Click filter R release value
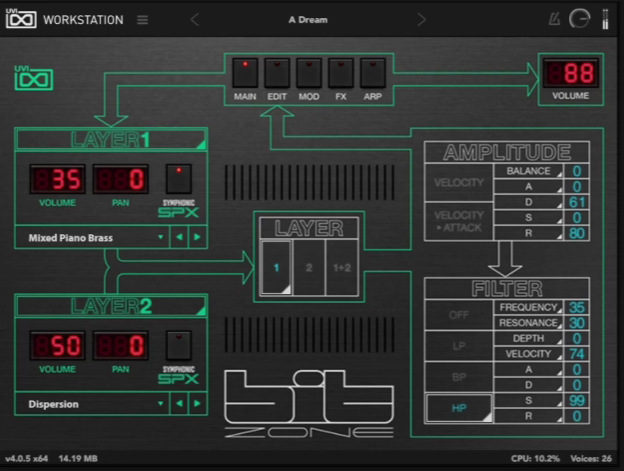 [577, 416]
